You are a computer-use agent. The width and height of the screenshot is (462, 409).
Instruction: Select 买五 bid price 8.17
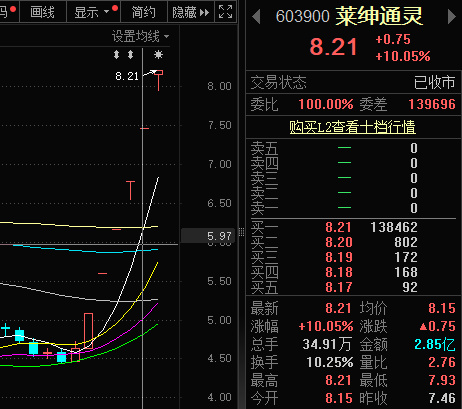pos(339,287)
